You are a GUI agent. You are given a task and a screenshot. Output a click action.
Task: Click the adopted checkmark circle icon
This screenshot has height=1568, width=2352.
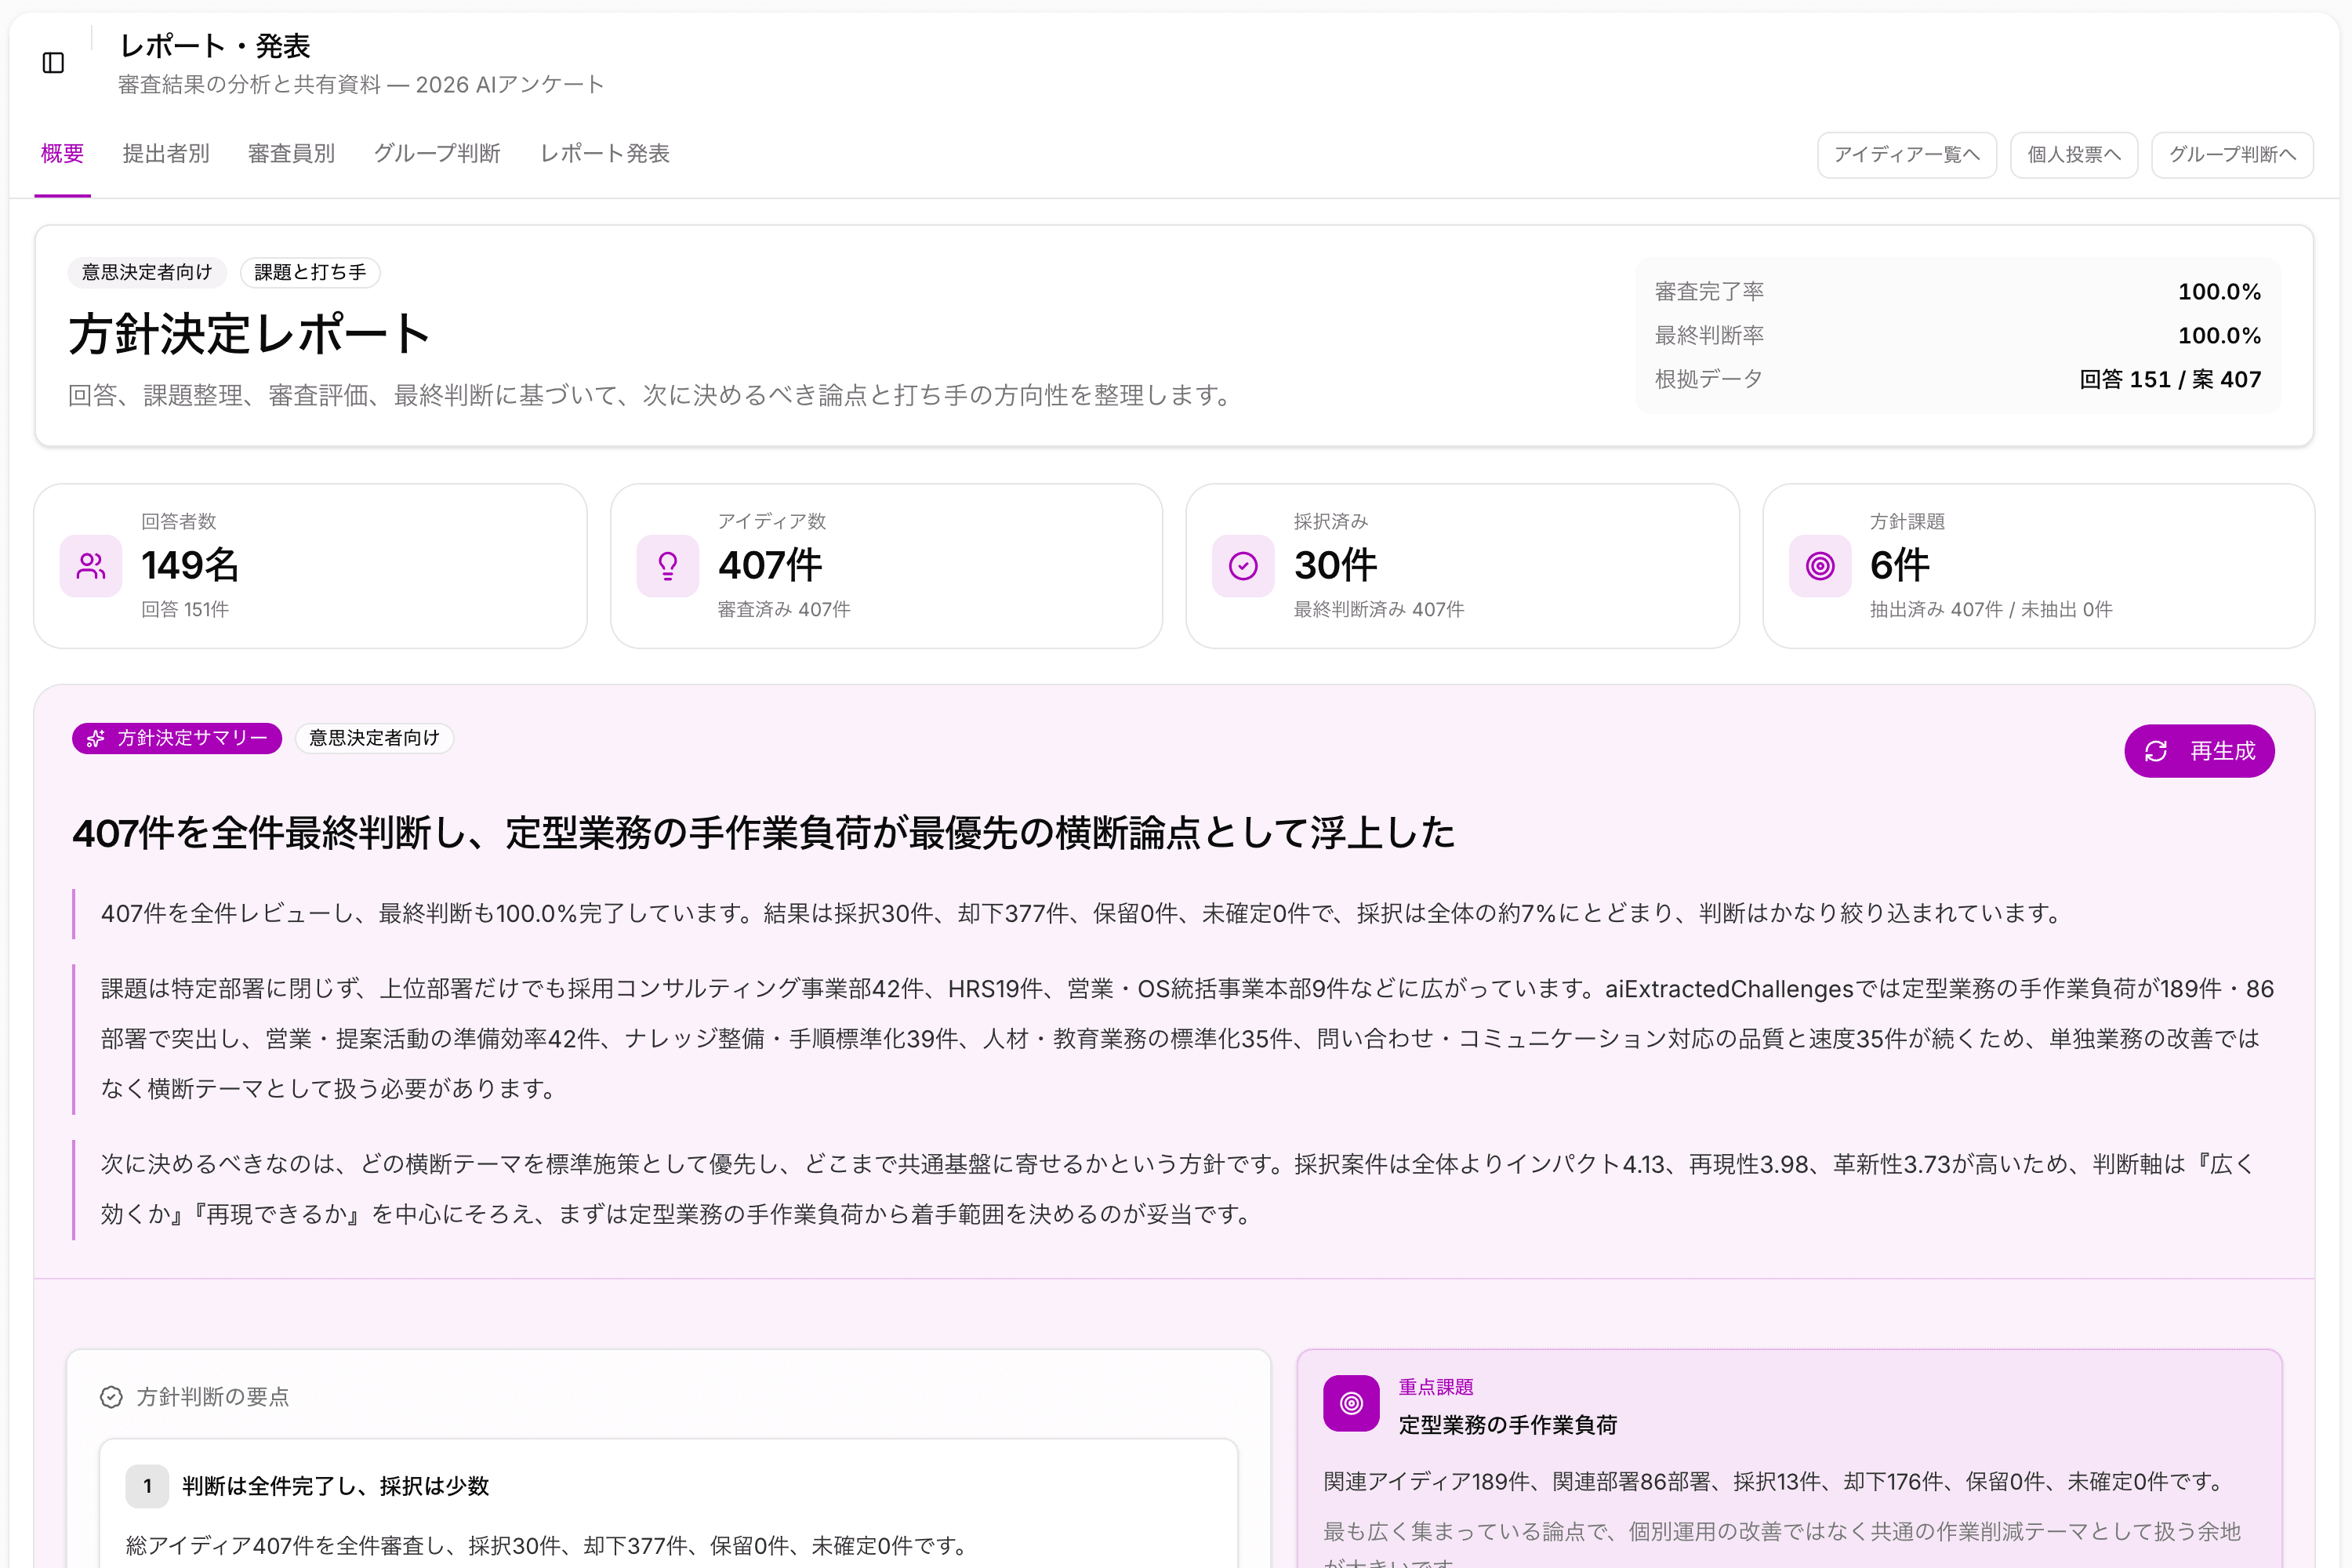click(x=1243, y=566)
